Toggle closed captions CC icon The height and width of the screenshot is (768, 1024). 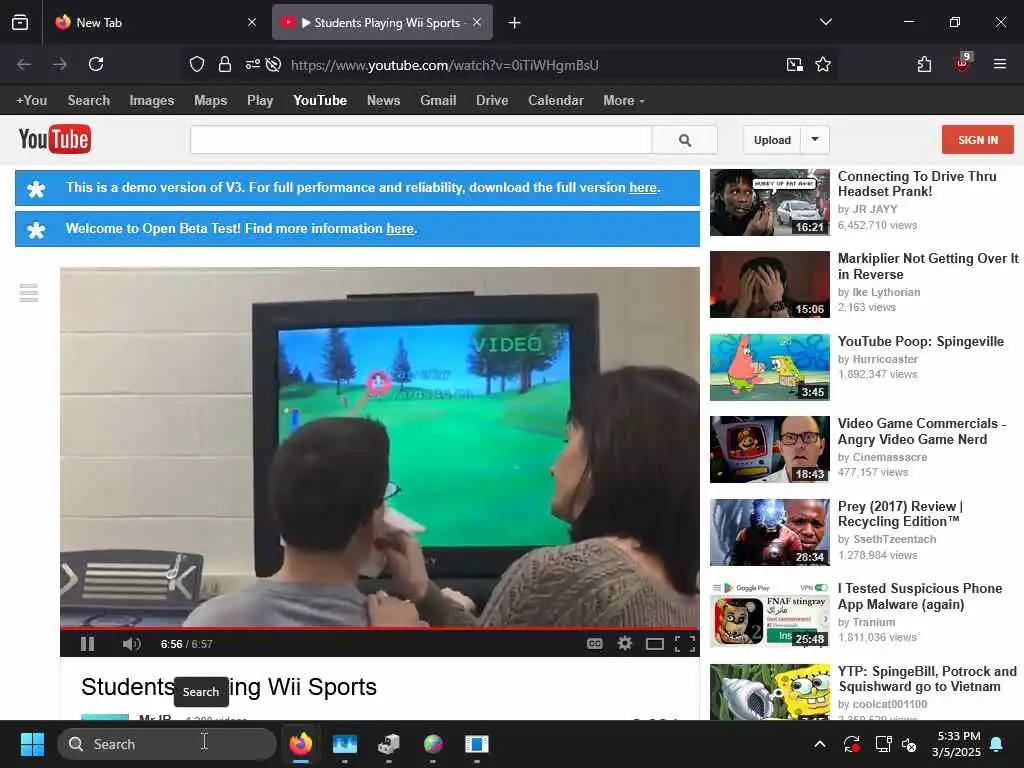594,644
